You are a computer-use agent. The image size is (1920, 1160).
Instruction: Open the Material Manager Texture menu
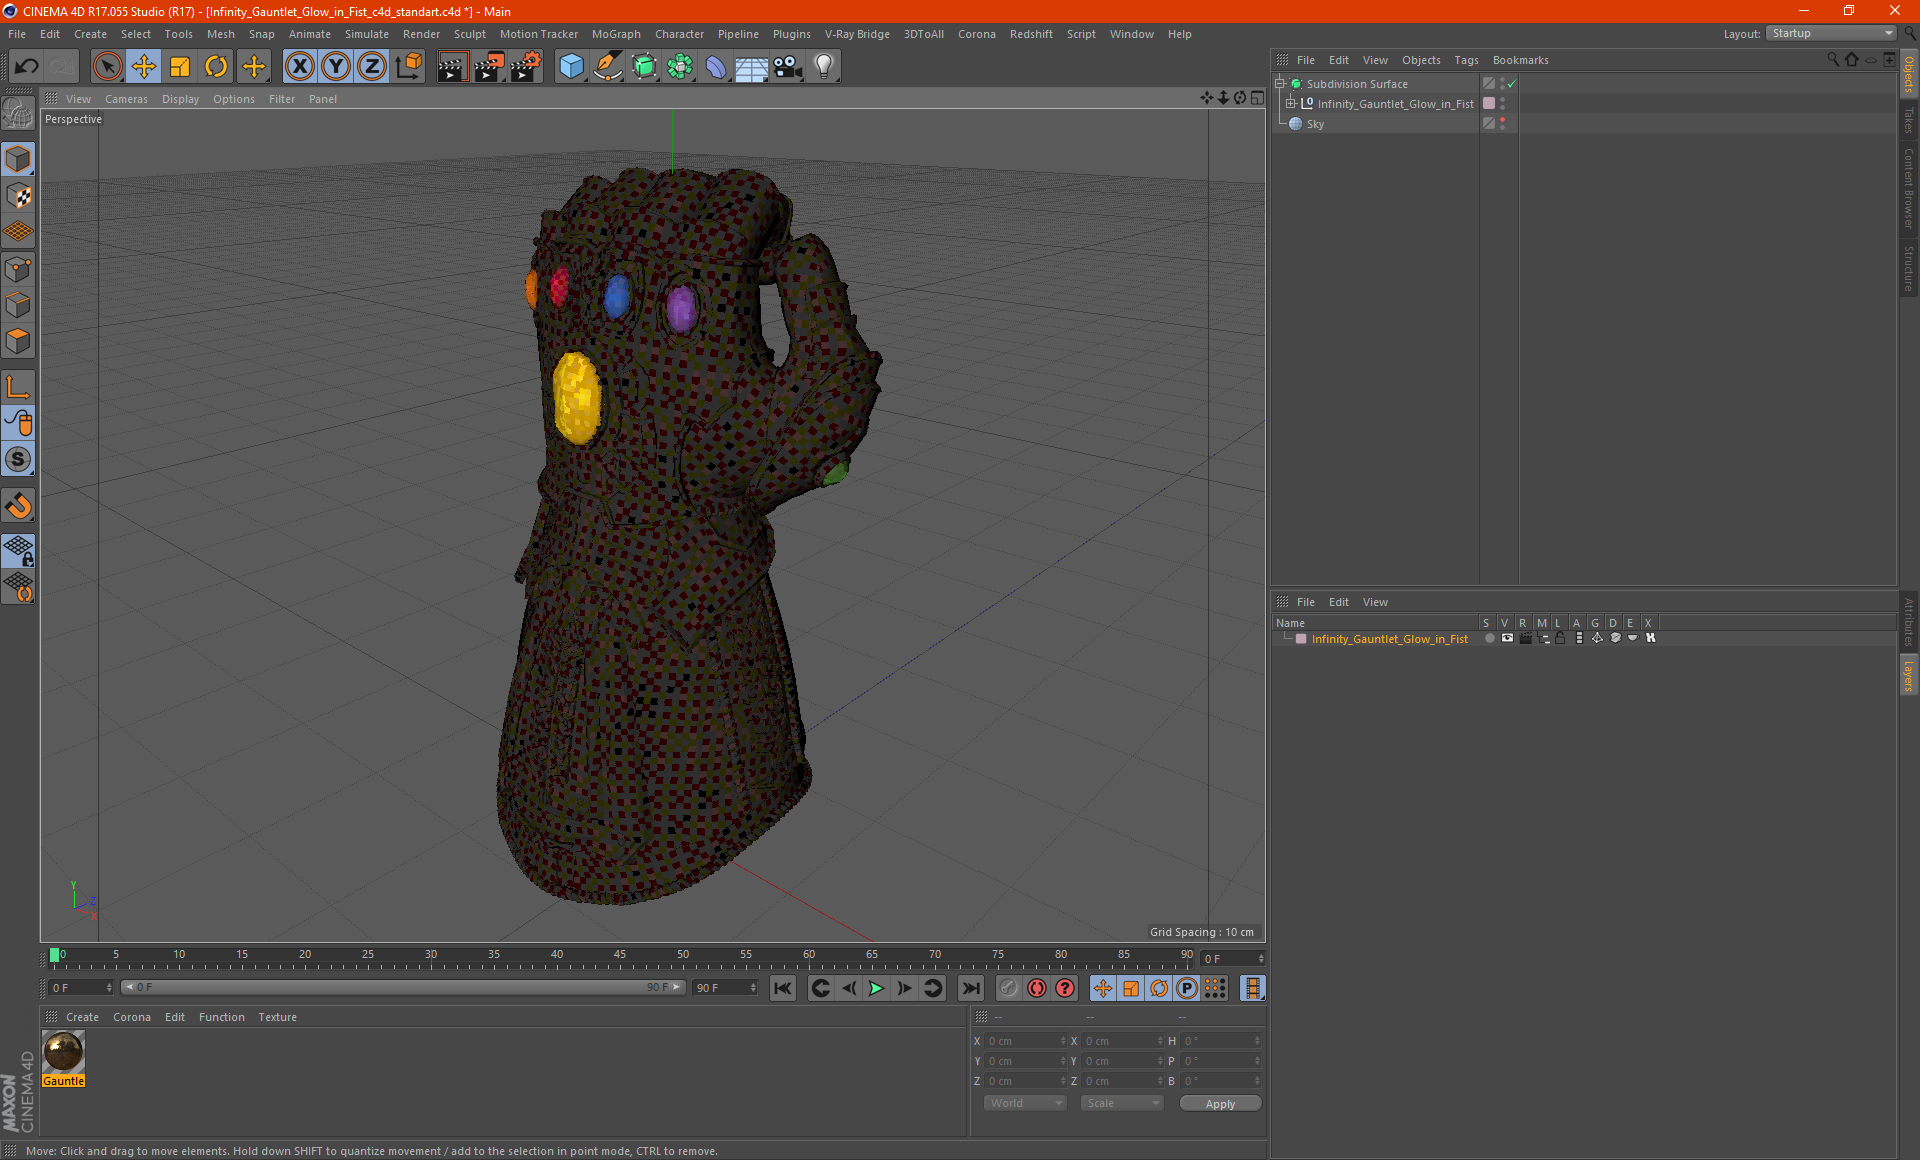pos(277,1017)
